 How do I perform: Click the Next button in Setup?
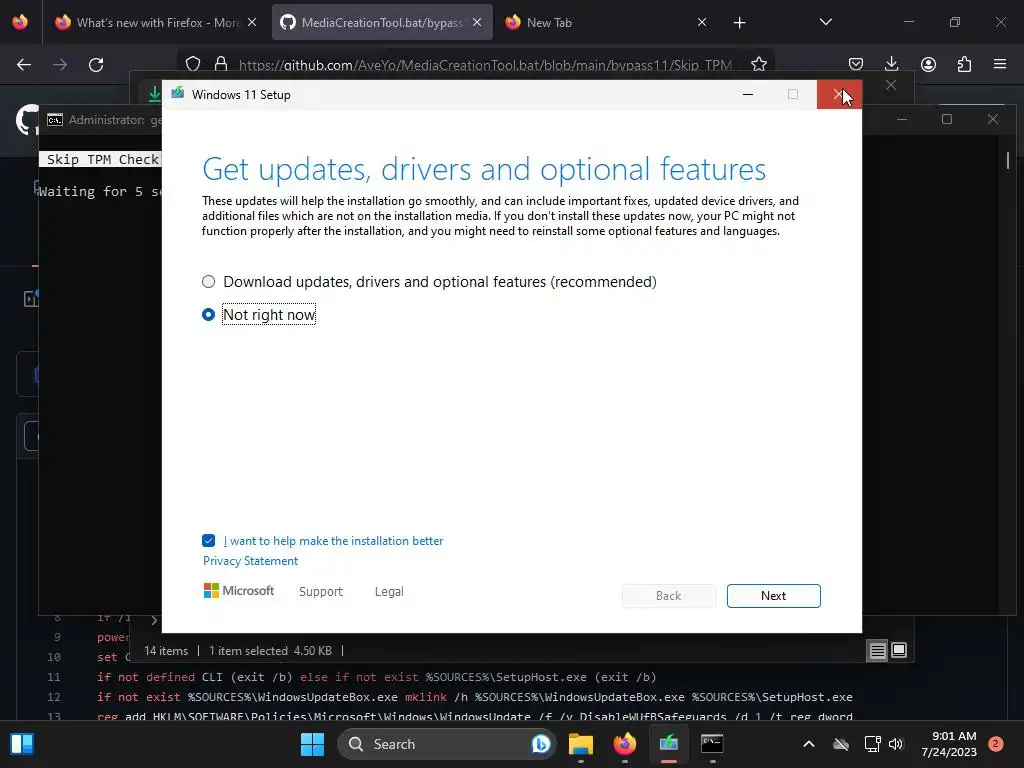[x=773, y=596]
